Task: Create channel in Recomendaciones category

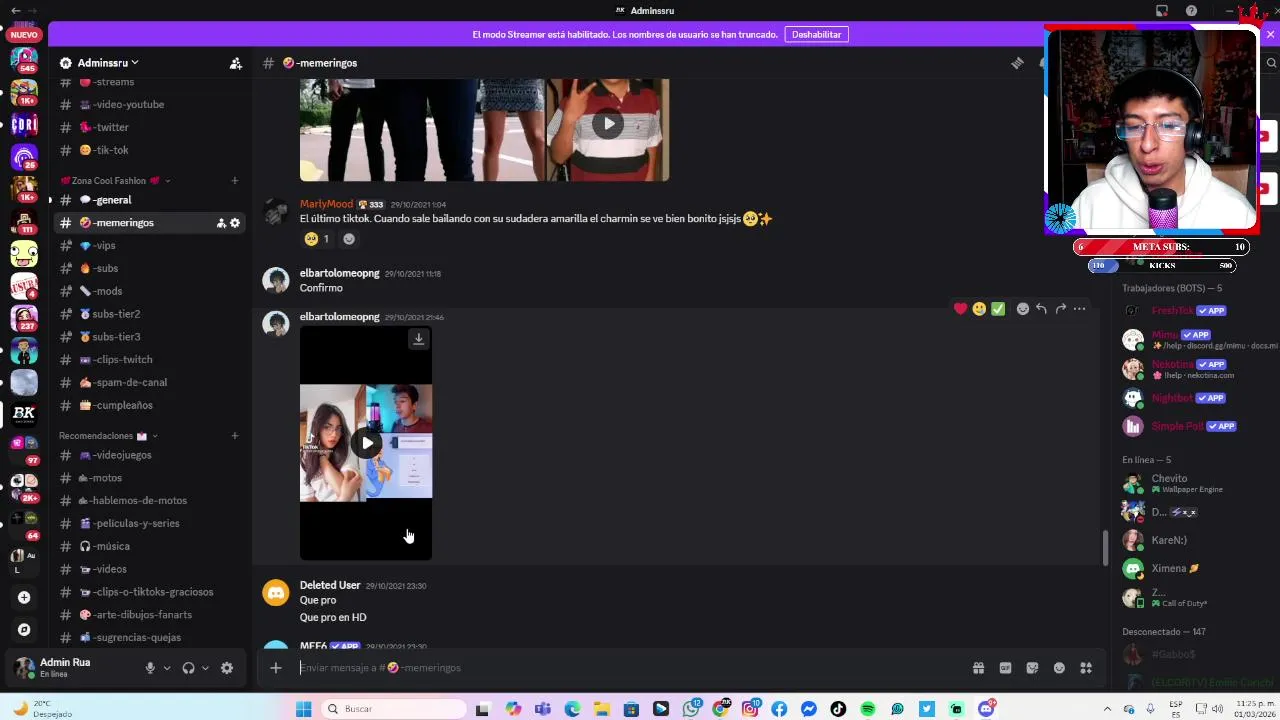Action: [x=235, y=436]
